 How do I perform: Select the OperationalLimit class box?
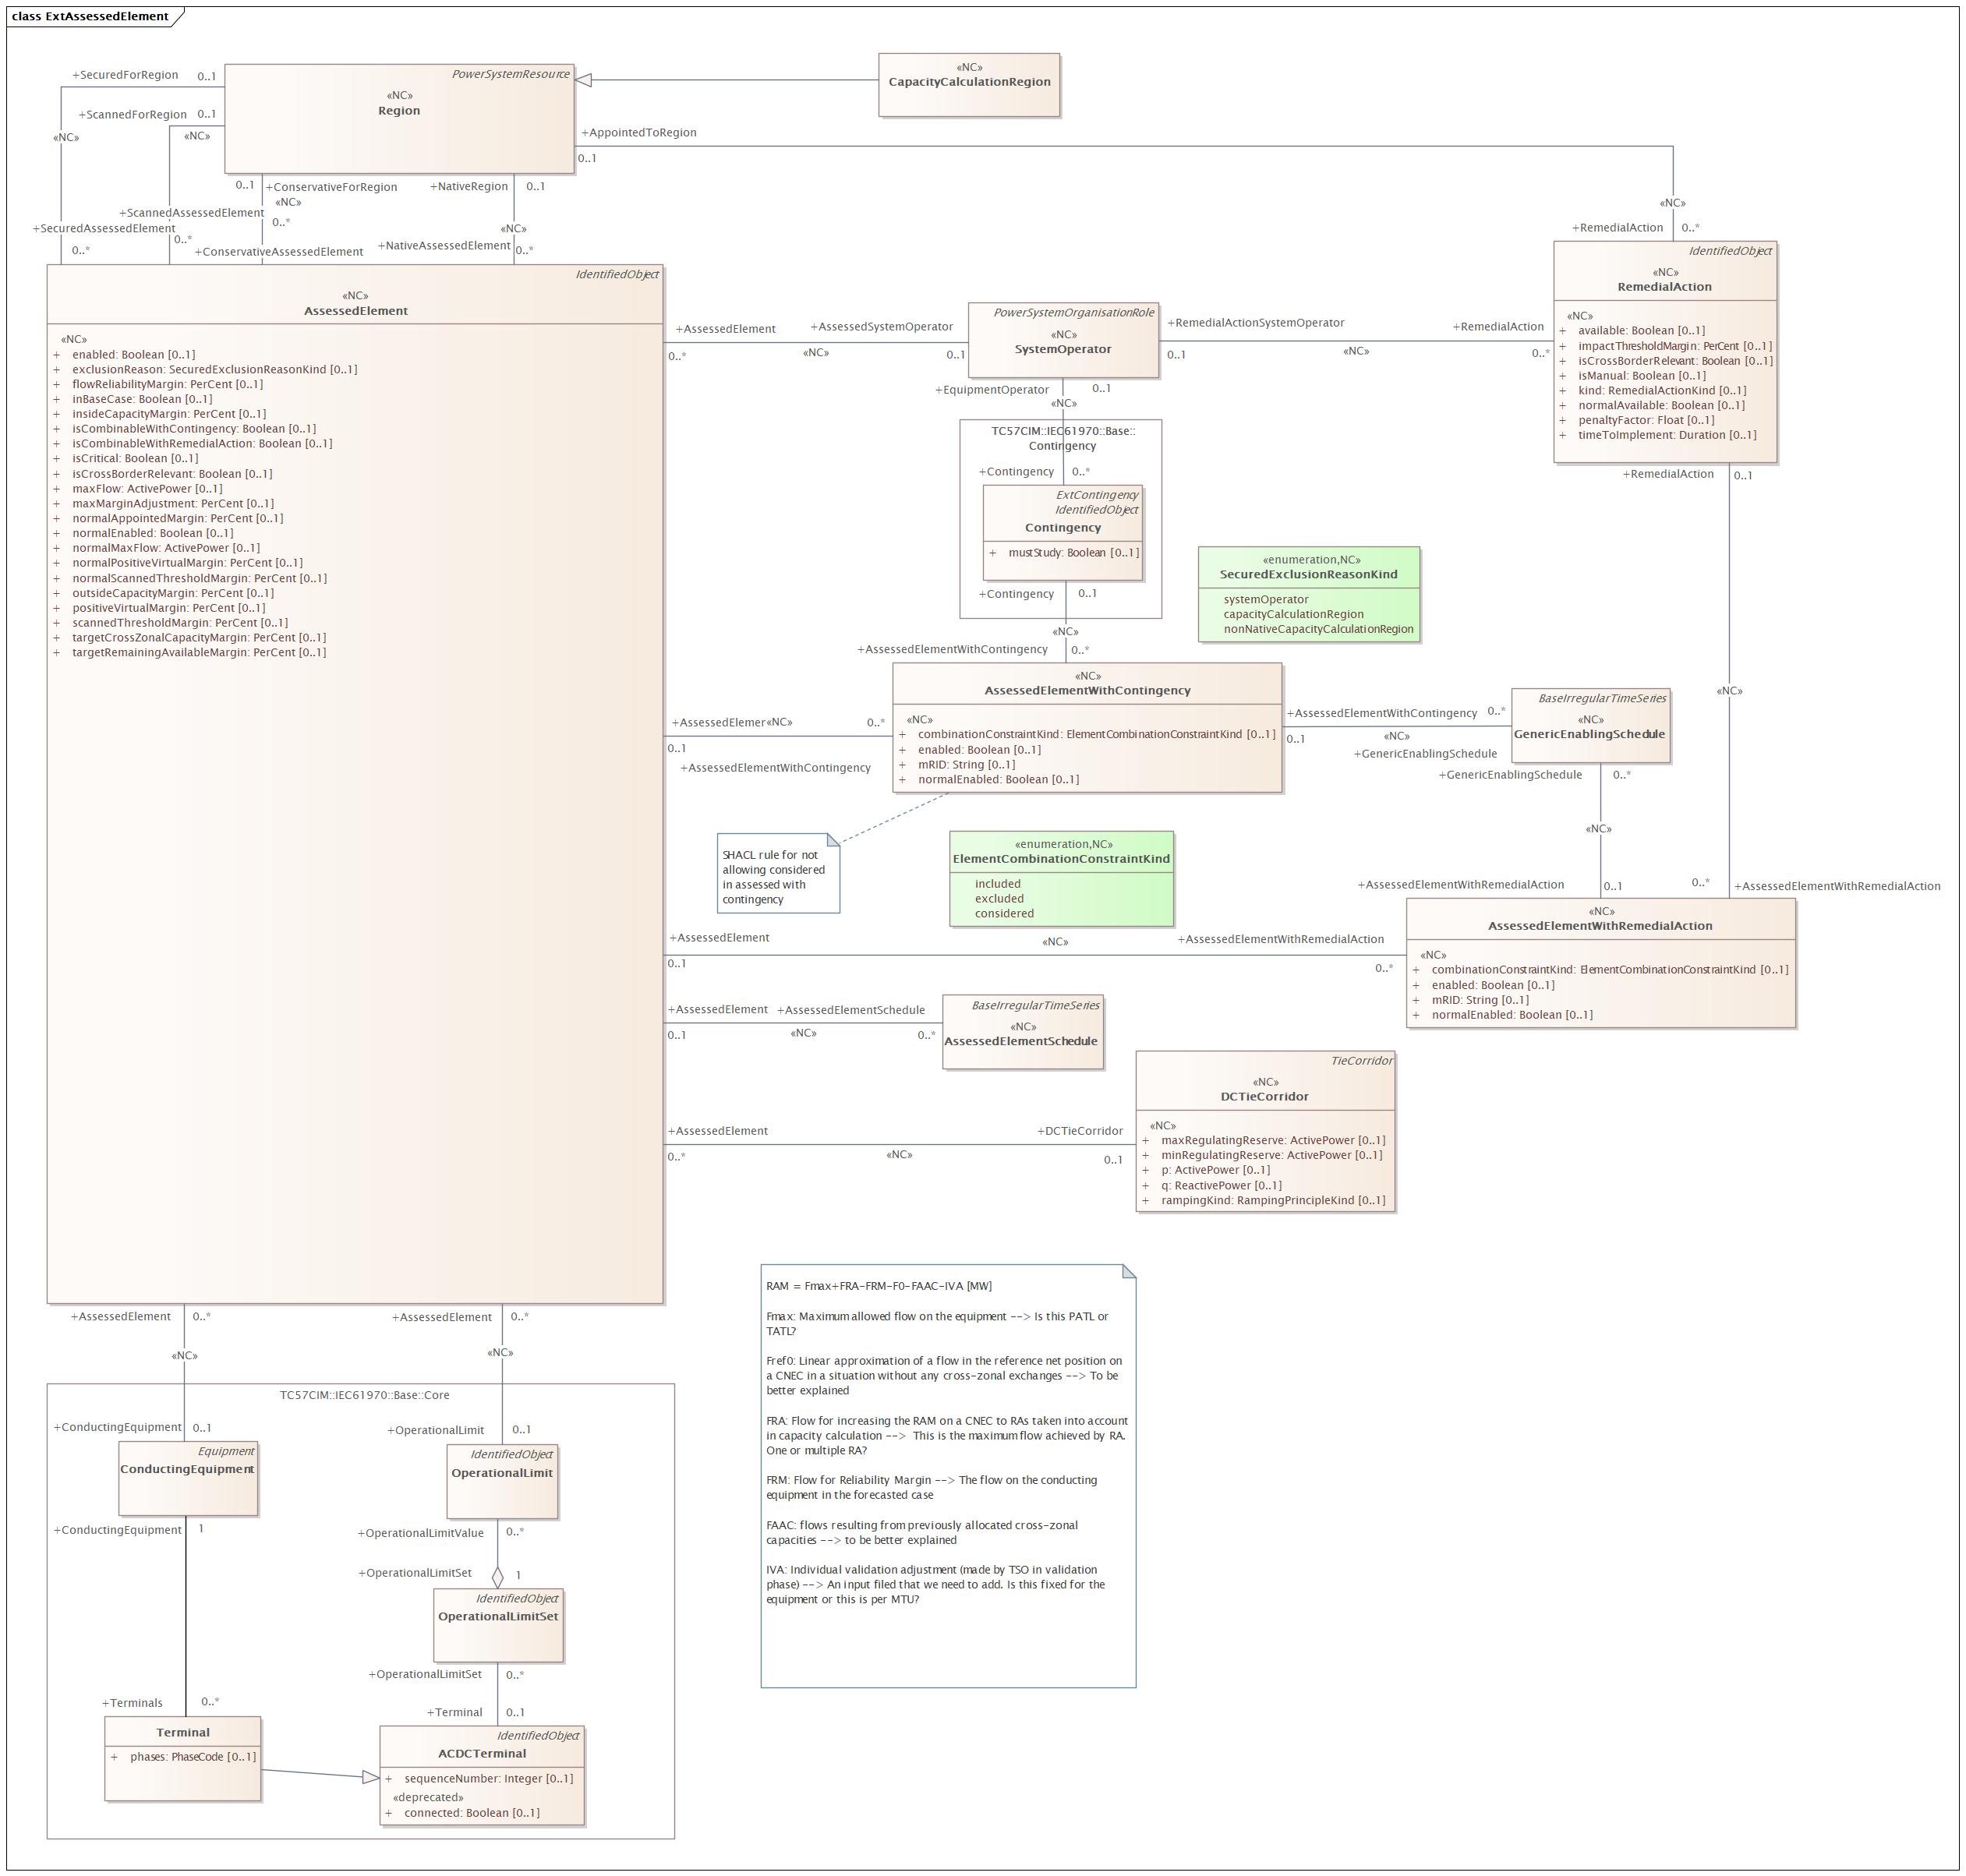click(x=502, y=1481)
